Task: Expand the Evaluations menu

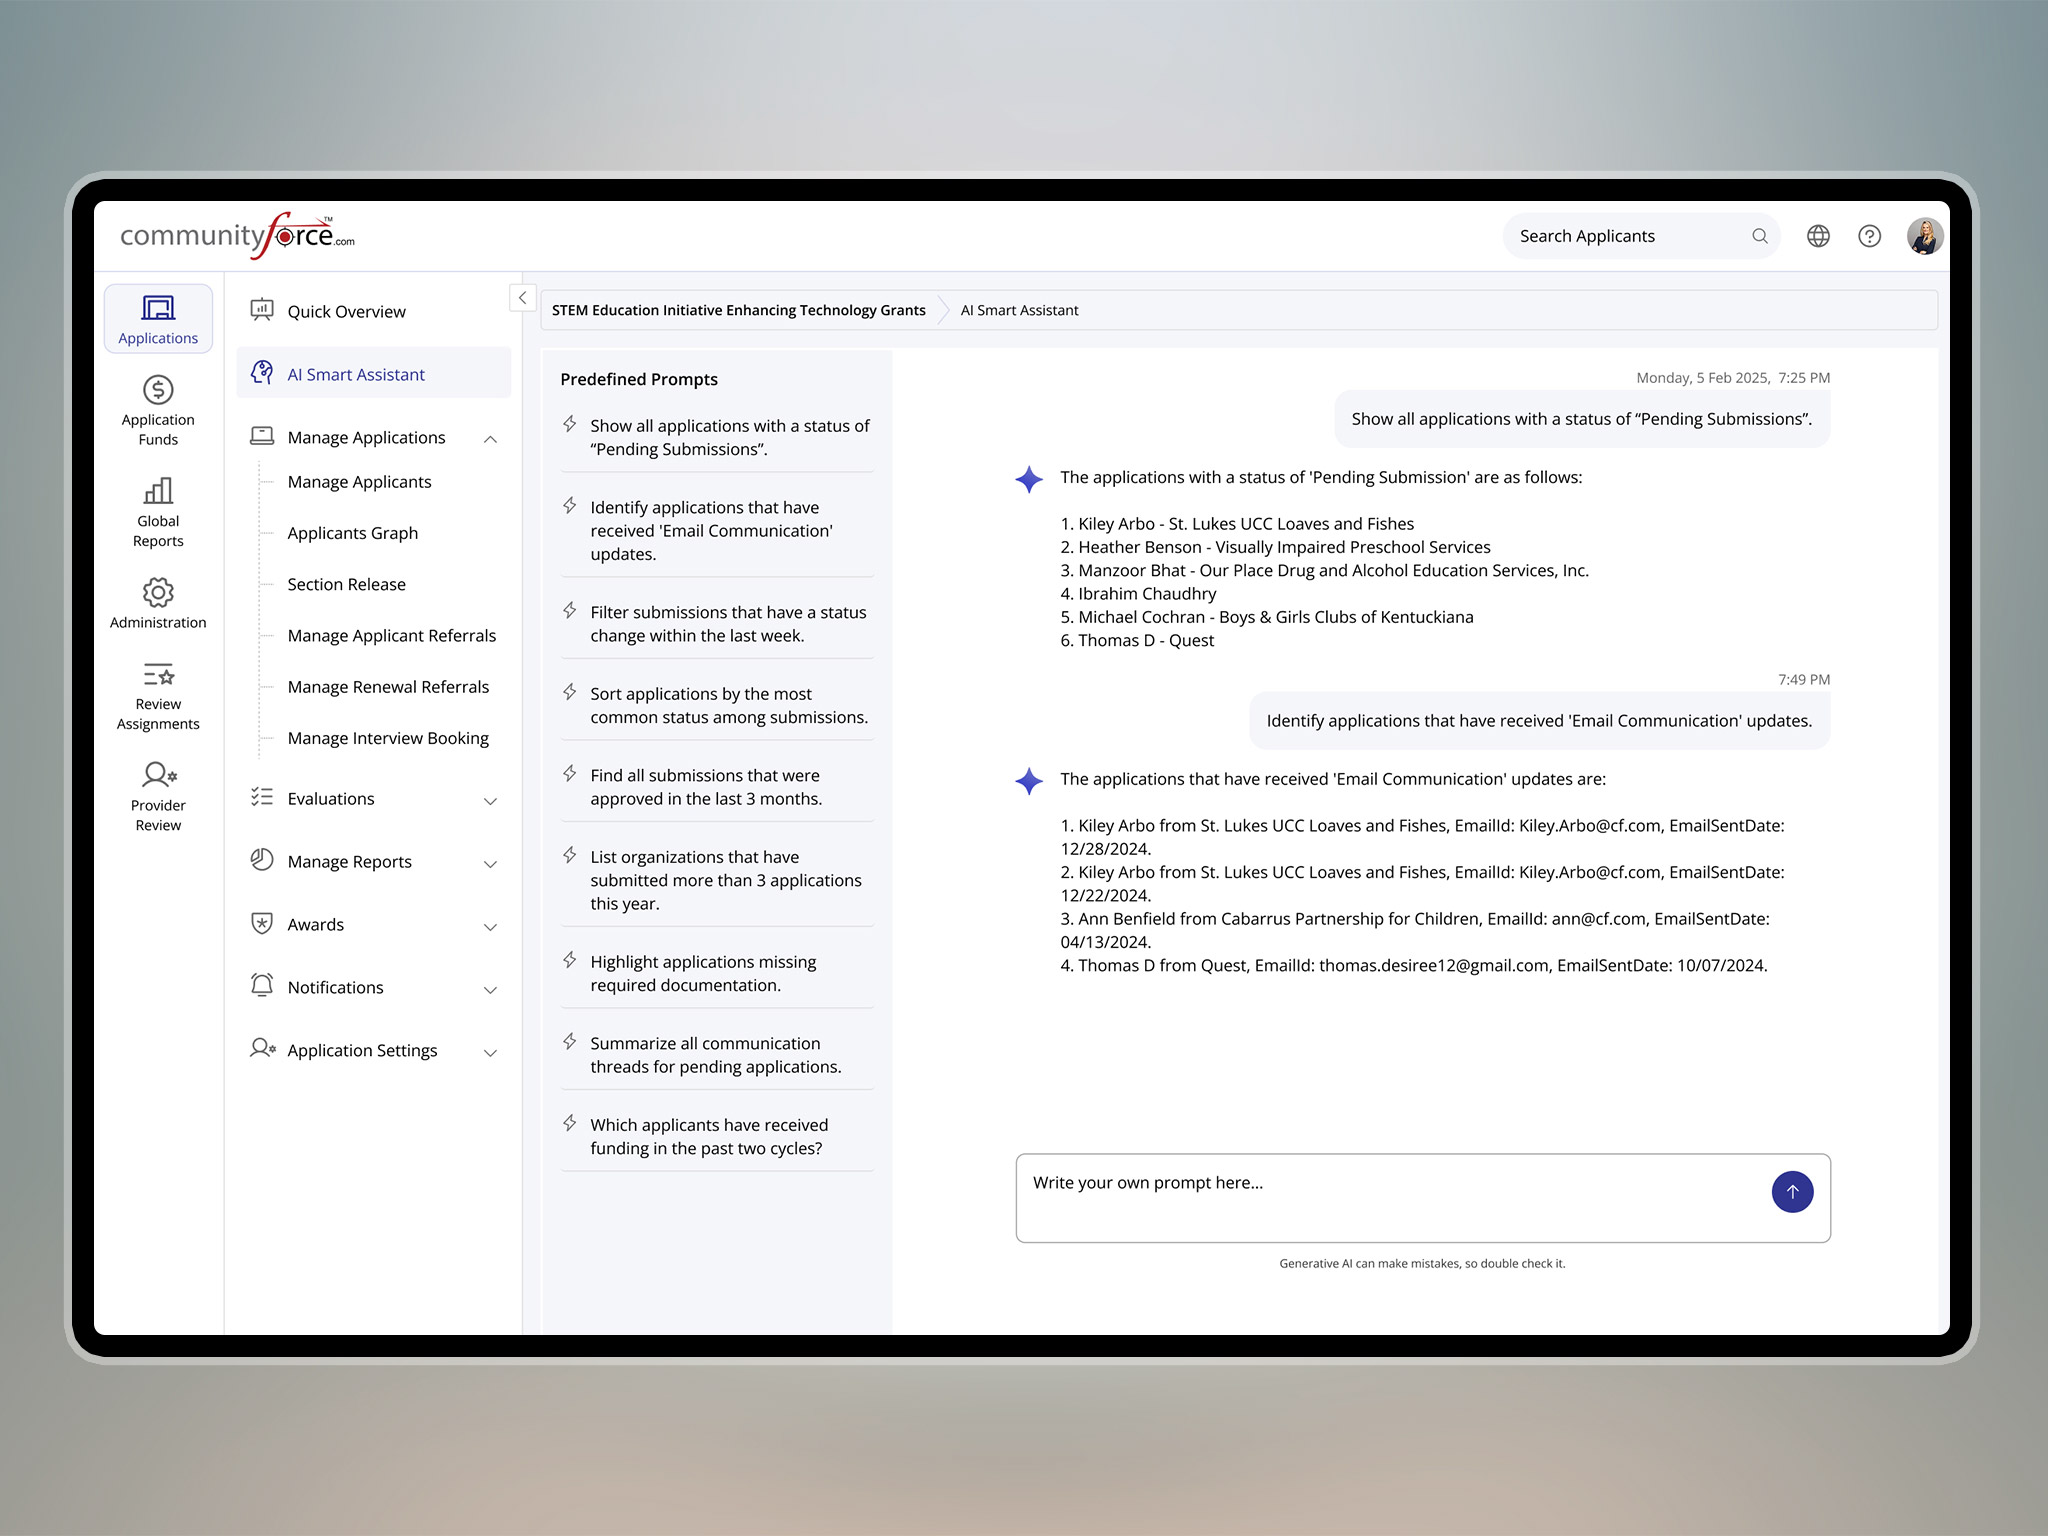Action: pos(490,801)
